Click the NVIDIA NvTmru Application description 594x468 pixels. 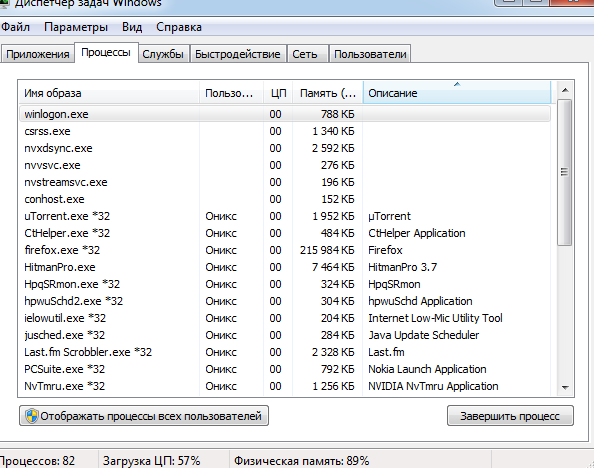pyautogui.click(x=433, y=386)
